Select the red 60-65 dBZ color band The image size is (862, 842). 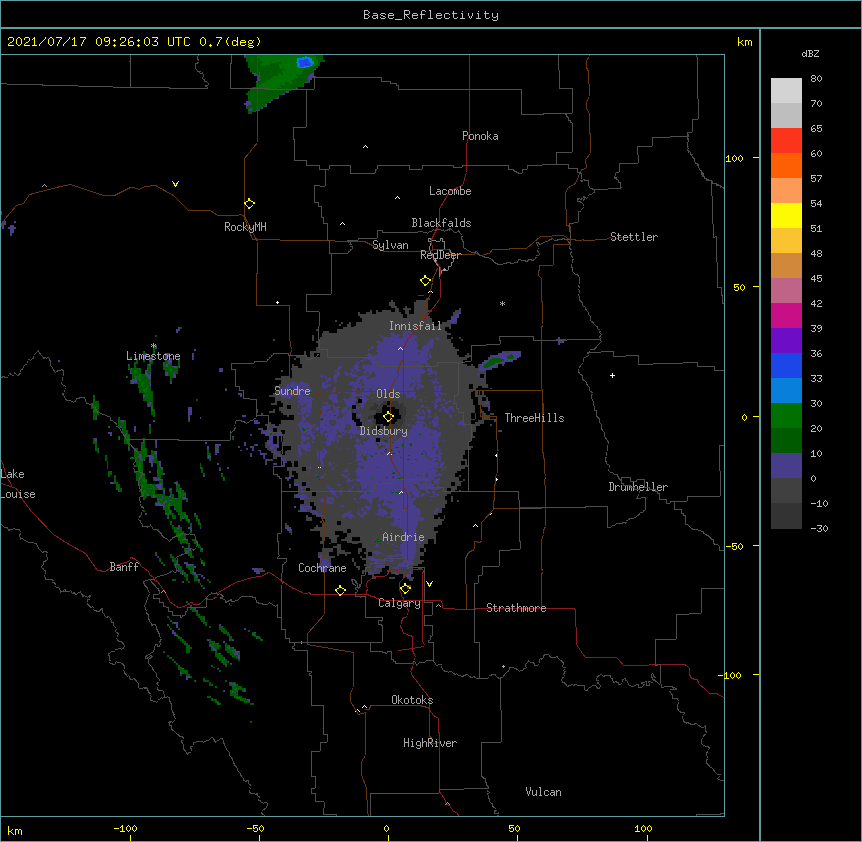coord(786,140)
